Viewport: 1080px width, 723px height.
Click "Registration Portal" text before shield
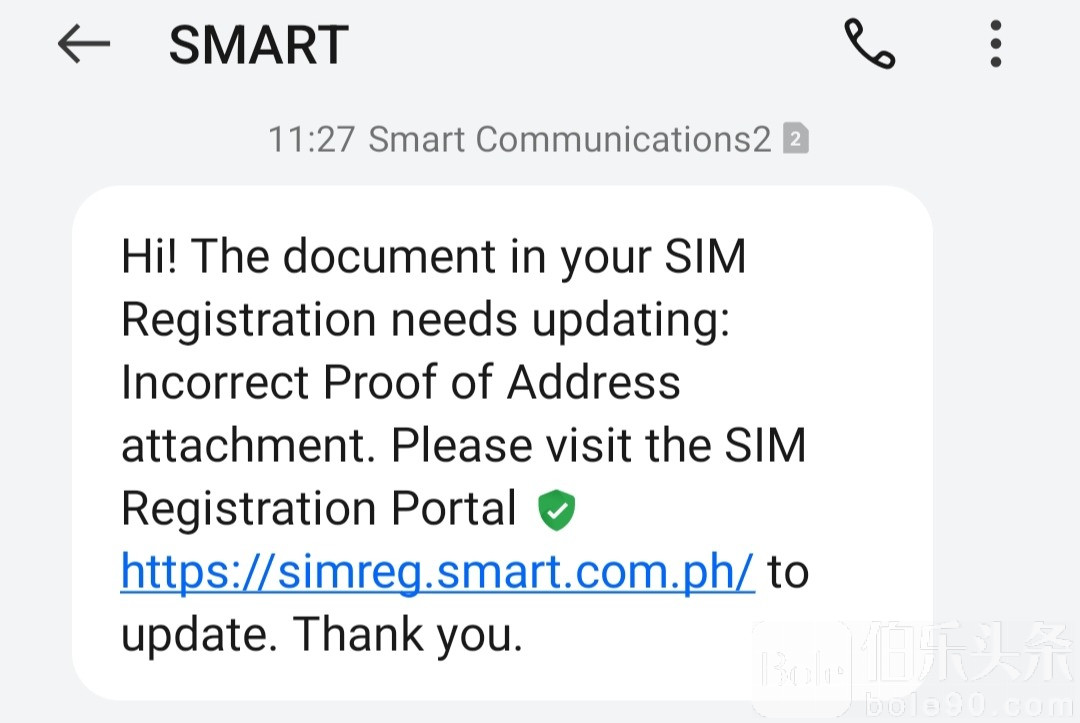click(x=318, y=509)
